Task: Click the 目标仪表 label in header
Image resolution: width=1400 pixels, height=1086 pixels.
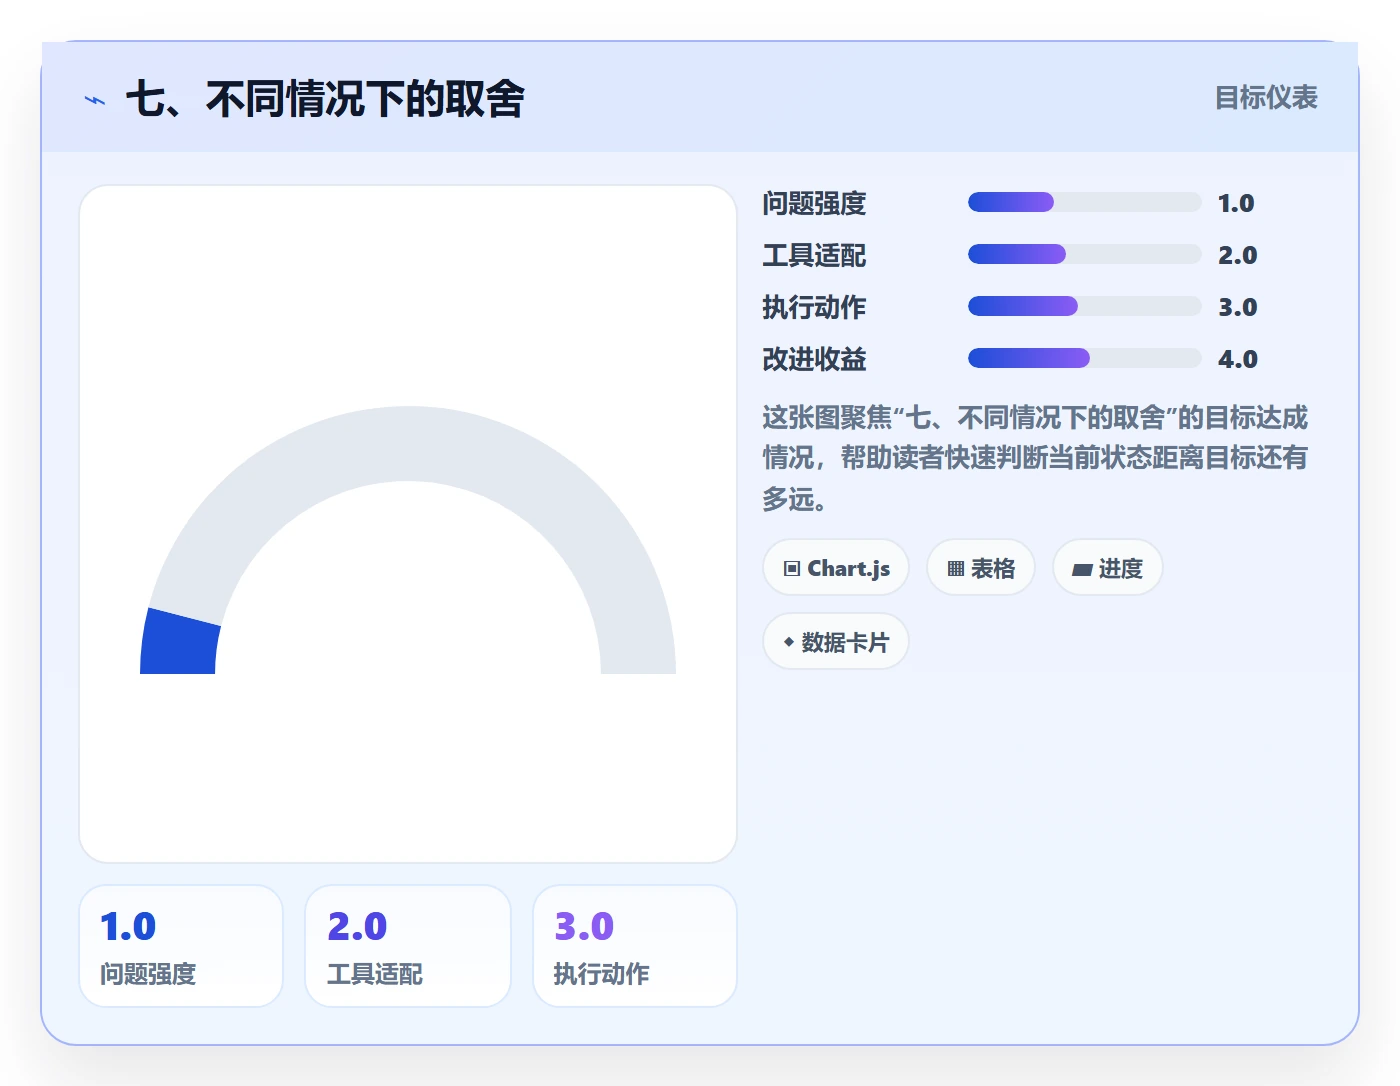Action: coord(1266,98)
